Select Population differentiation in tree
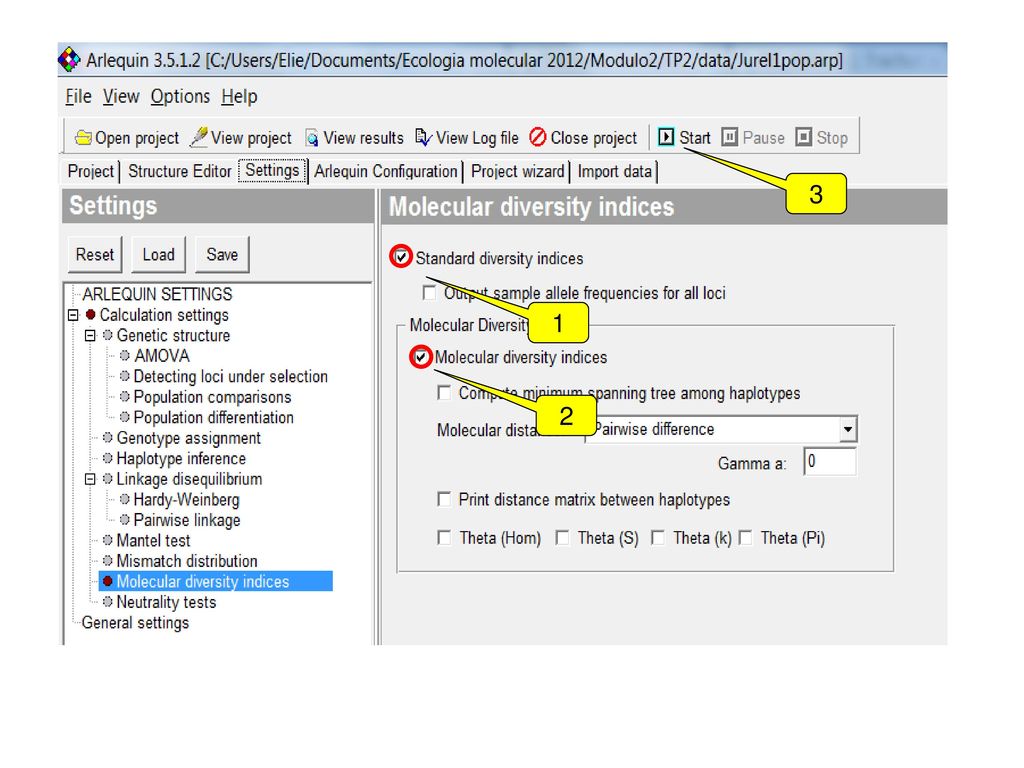1024x768 pixels. point(214,417)
